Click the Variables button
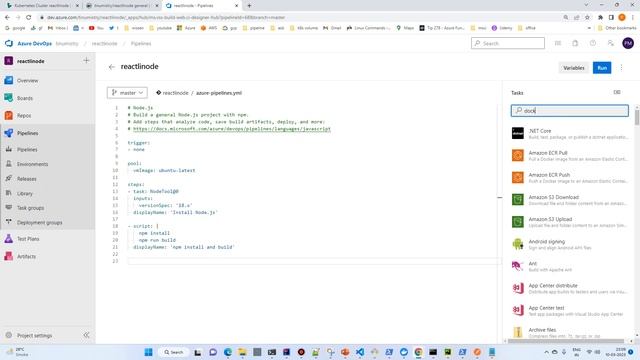640x360 pixels. tap(573, 68)
